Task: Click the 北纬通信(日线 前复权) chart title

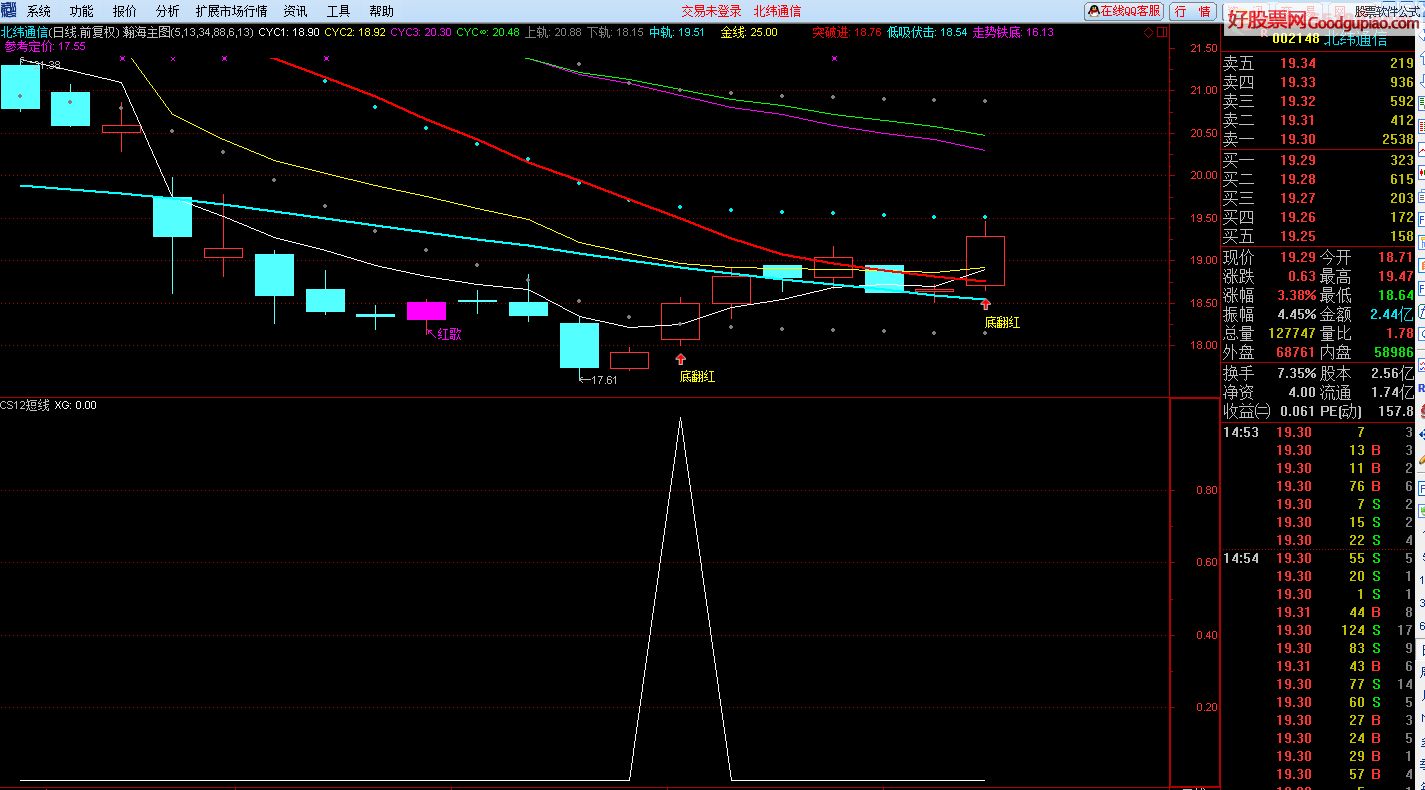Action: (x=61, y=32)
